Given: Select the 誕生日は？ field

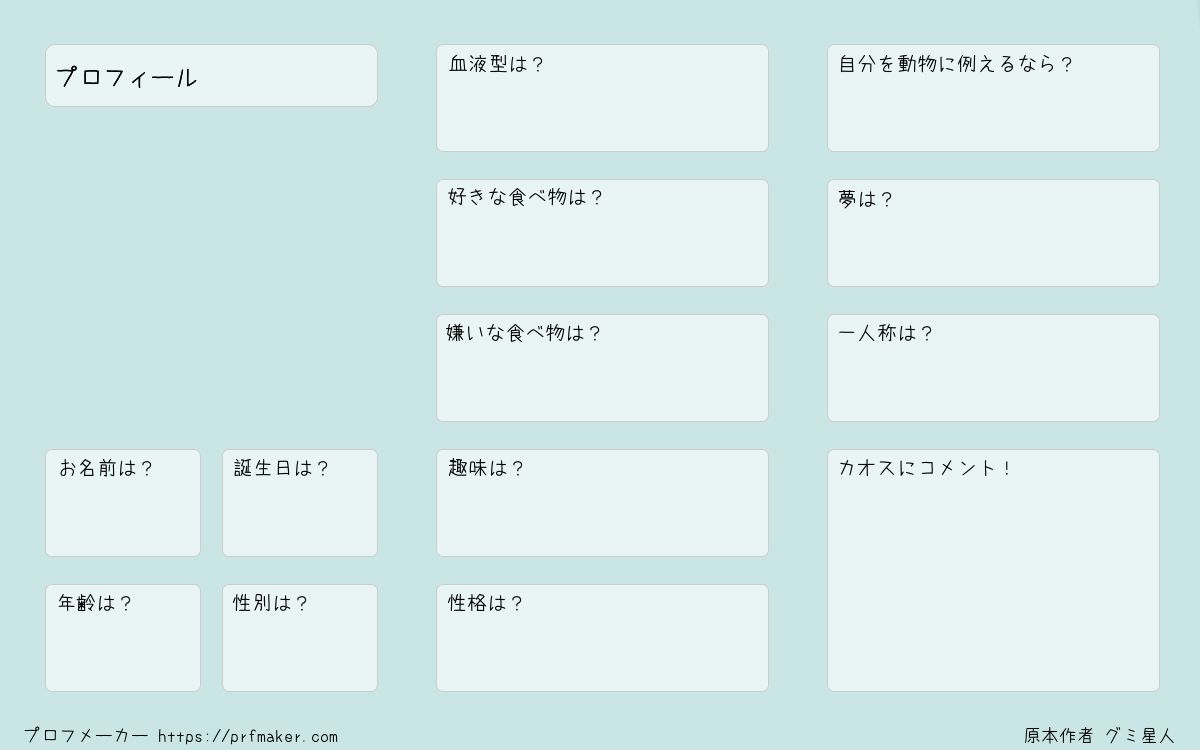Looking at the screenshot, I should tap(300, 503).
